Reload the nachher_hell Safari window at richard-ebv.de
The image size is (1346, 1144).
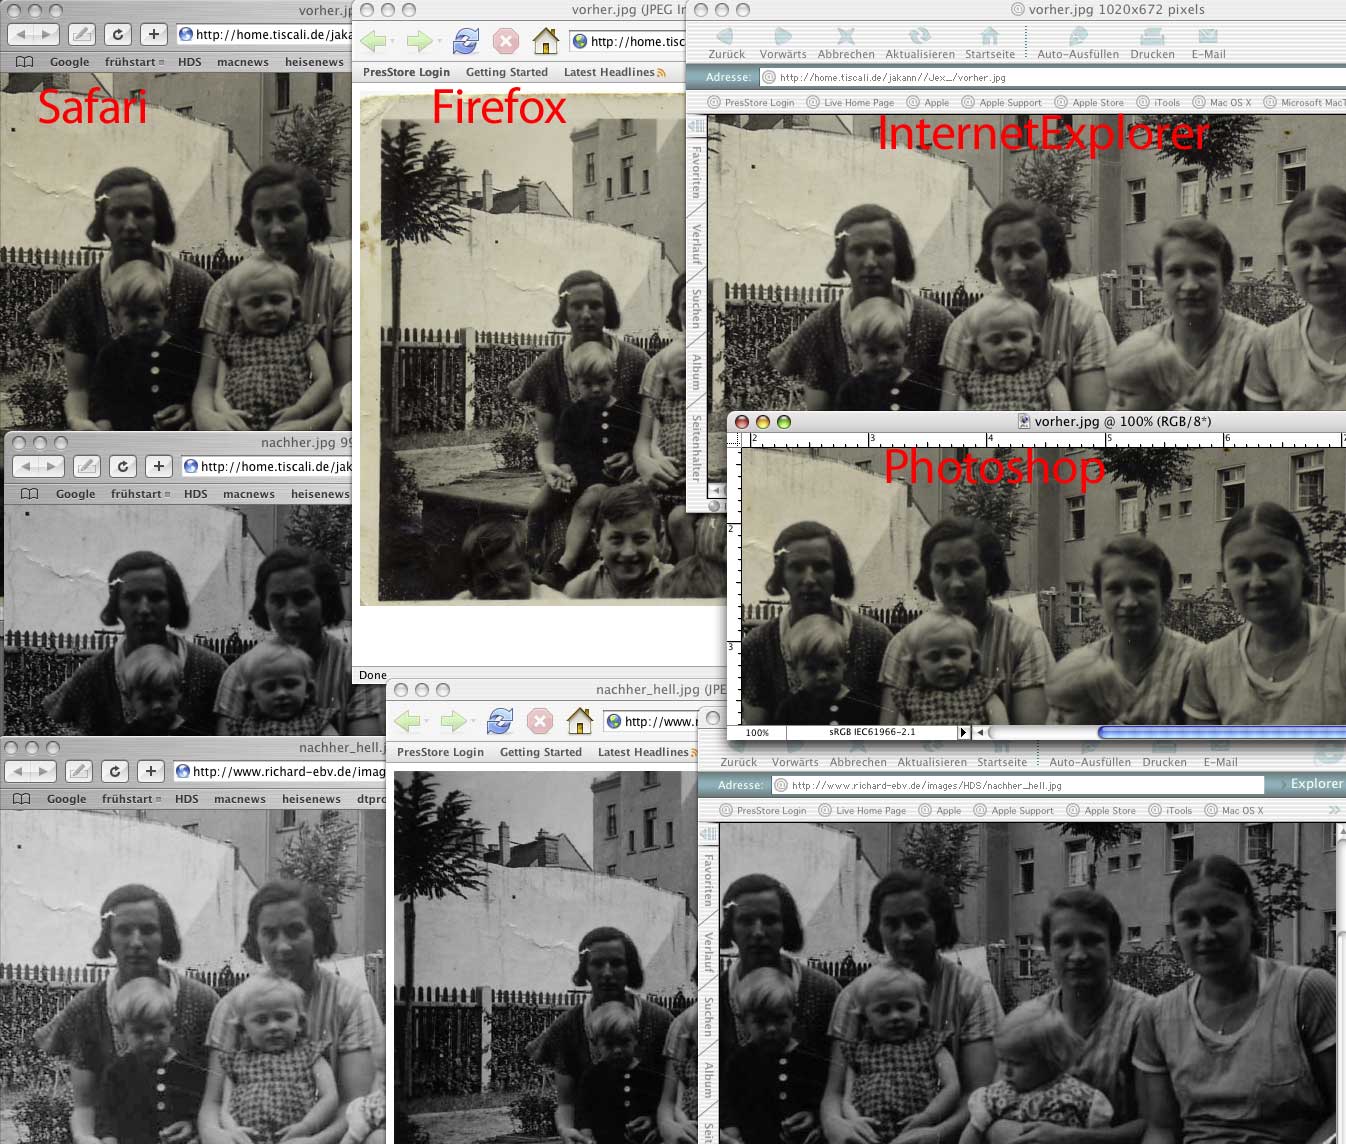tap(114, 771)
